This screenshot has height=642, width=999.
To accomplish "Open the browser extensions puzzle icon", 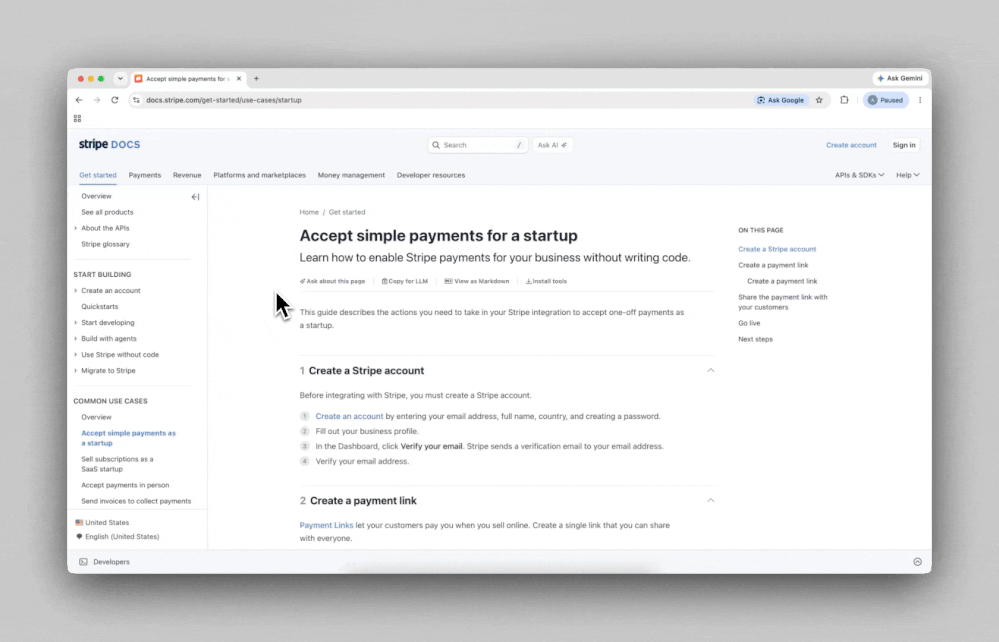I will click(844, 100).
